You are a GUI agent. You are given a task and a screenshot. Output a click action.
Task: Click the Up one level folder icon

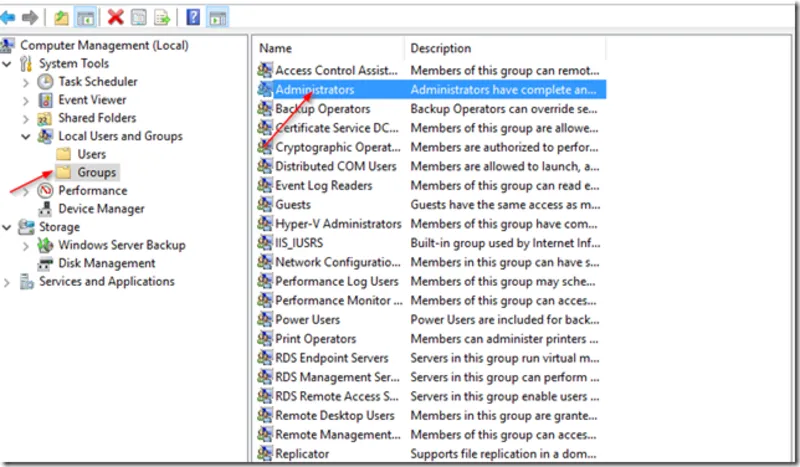pos(61,17)
